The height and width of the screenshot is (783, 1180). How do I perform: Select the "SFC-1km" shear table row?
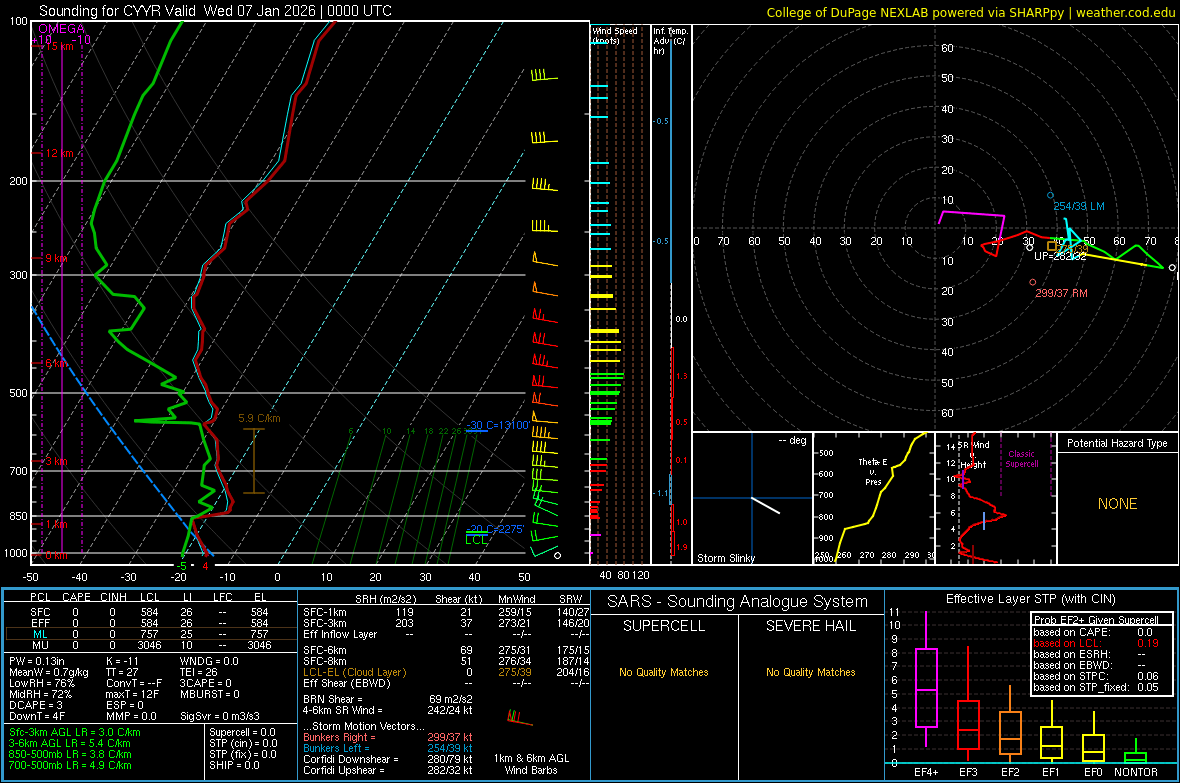(x=446, y=612)
